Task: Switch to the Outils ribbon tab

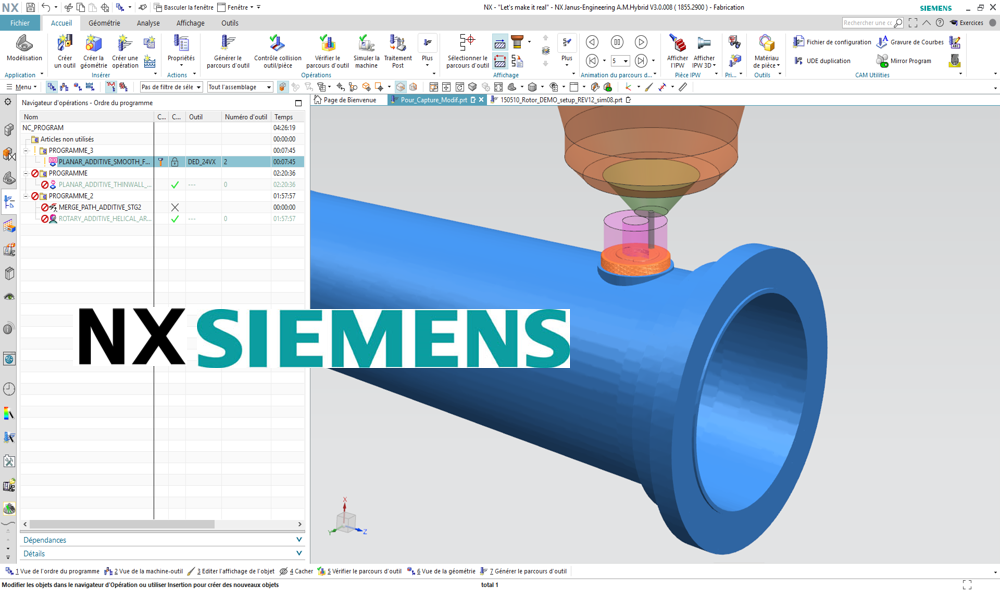Action: click(x=230, y=23)
